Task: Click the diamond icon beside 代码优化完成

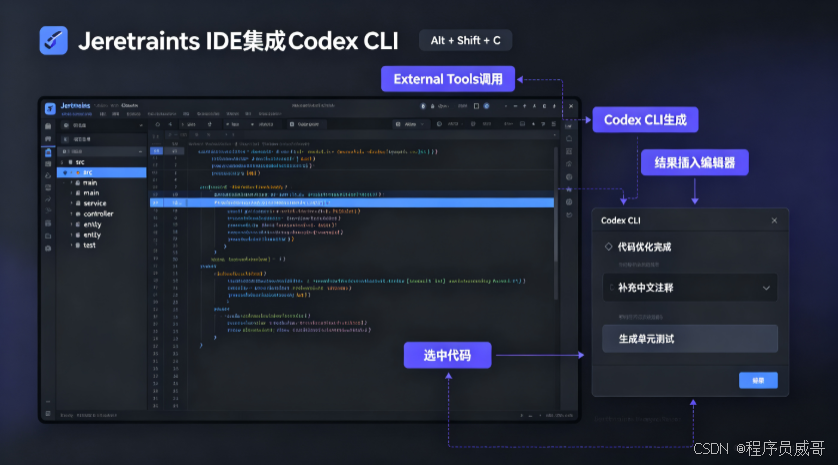Action: 608,246
